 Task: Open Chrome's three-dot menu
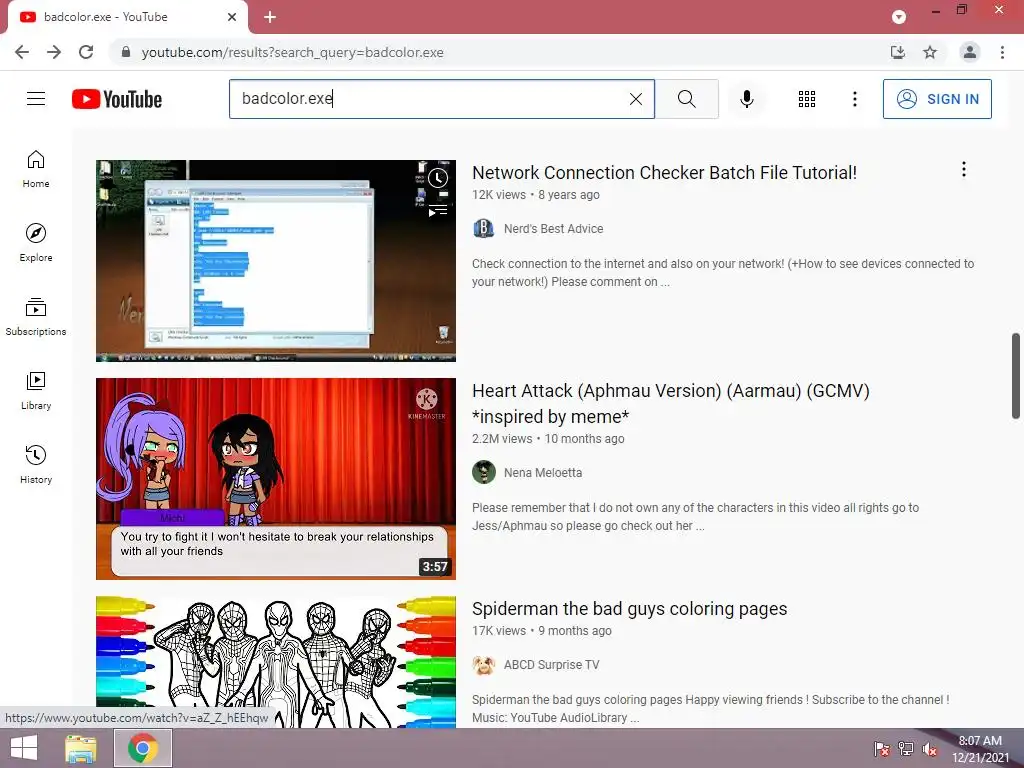click(x=1002, y=52)
